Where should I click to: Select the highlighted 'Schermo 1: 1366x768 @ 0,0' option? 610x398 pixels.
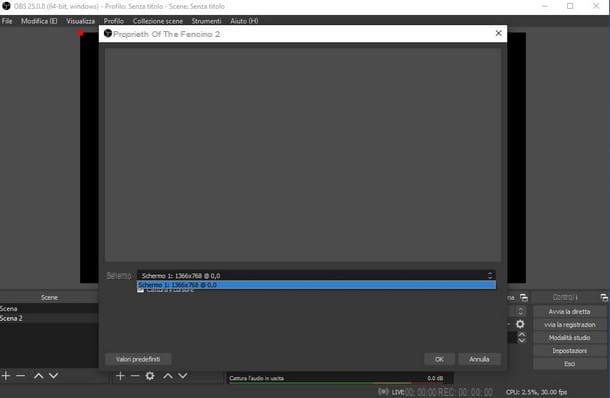(x=316, y=285)
